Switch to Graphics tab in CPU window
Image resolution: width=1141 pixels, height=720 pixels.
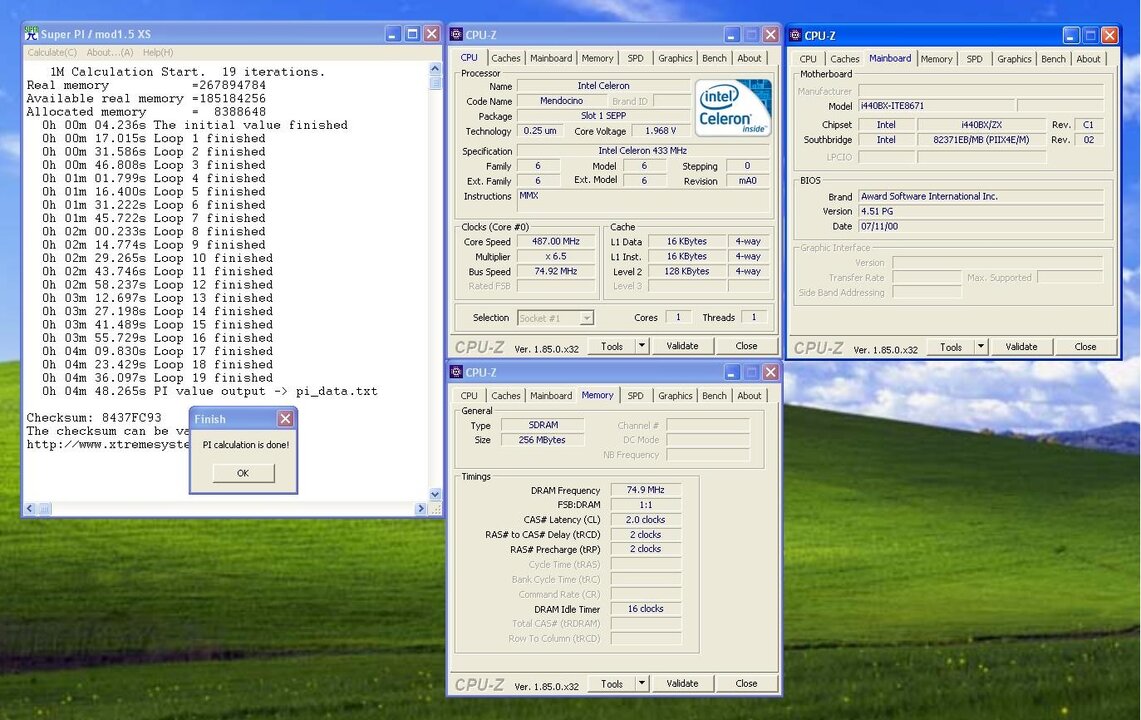coord(675,58)
